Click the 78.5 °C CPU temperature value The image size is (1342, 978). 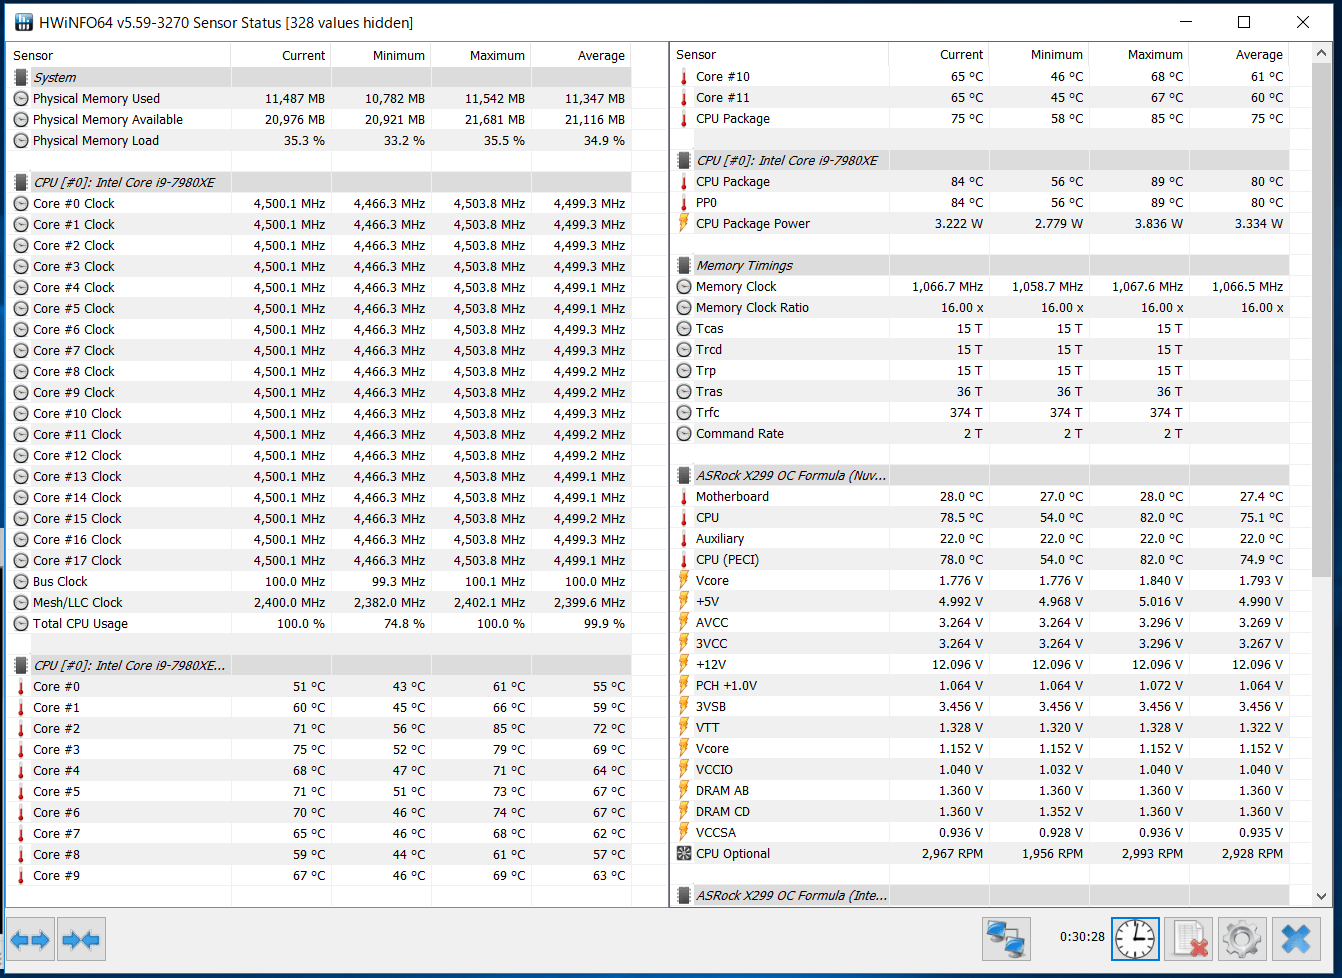click(x=961, y=517)
